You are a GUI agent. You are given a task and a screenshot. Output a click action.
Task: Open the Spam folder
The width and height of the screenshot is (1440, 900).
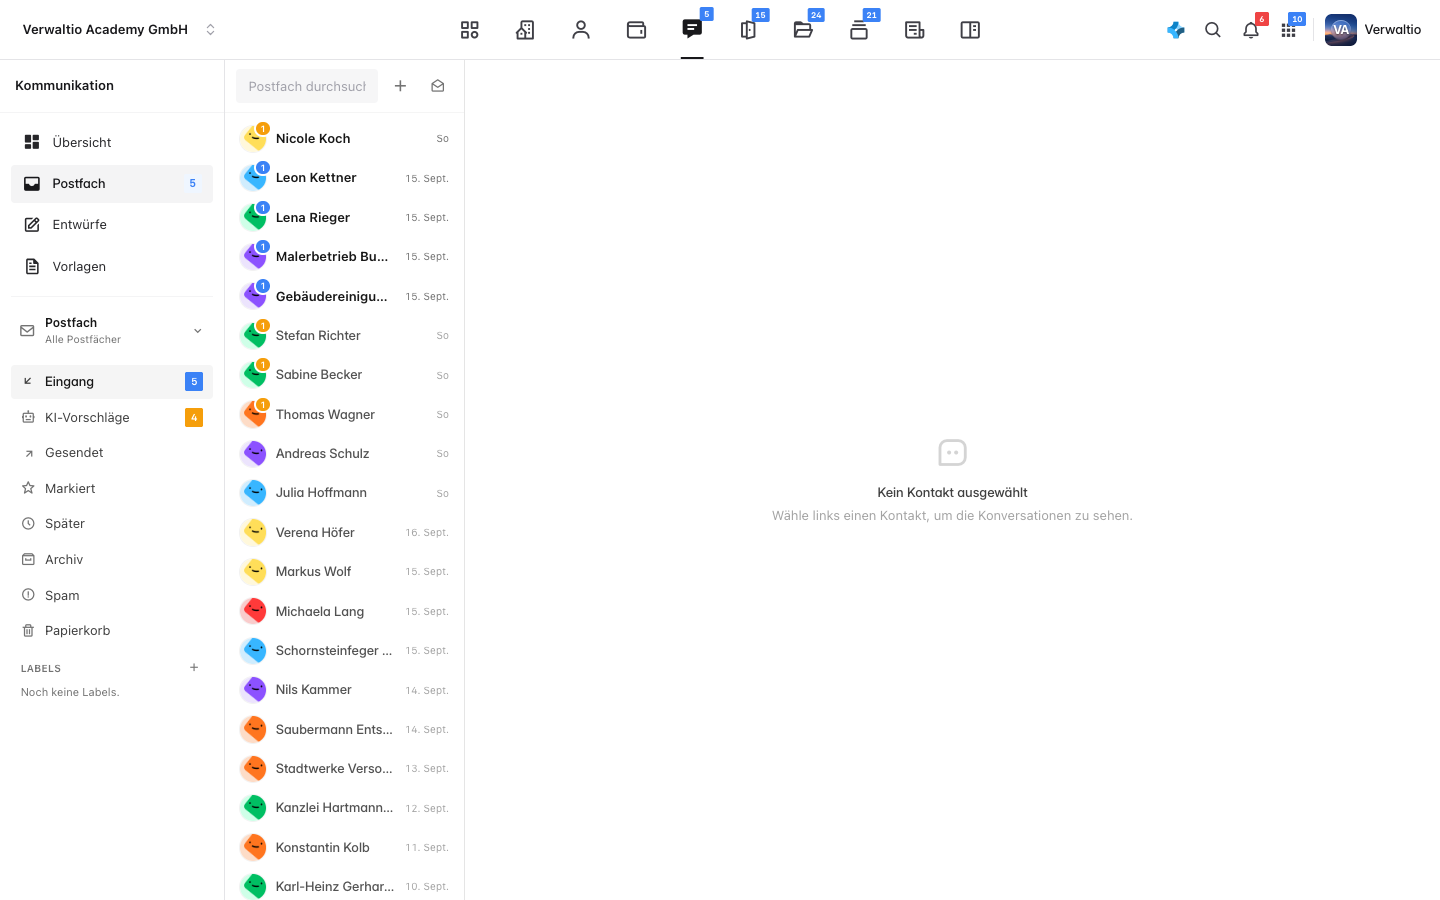[112, 596]
